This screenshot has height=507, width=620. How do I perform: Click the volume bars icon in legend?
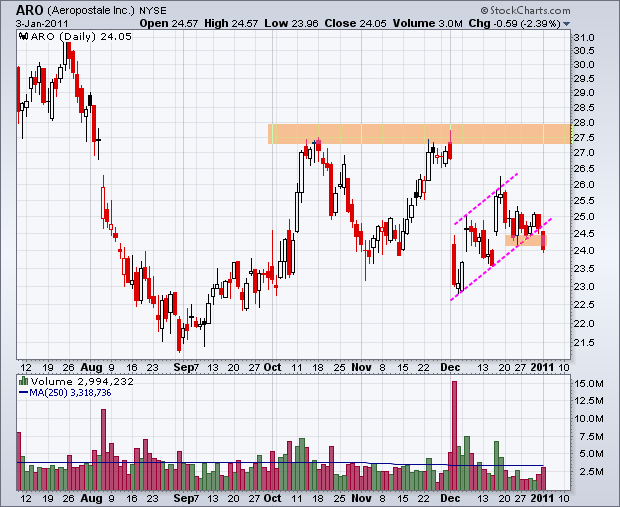tap(24, 381)
